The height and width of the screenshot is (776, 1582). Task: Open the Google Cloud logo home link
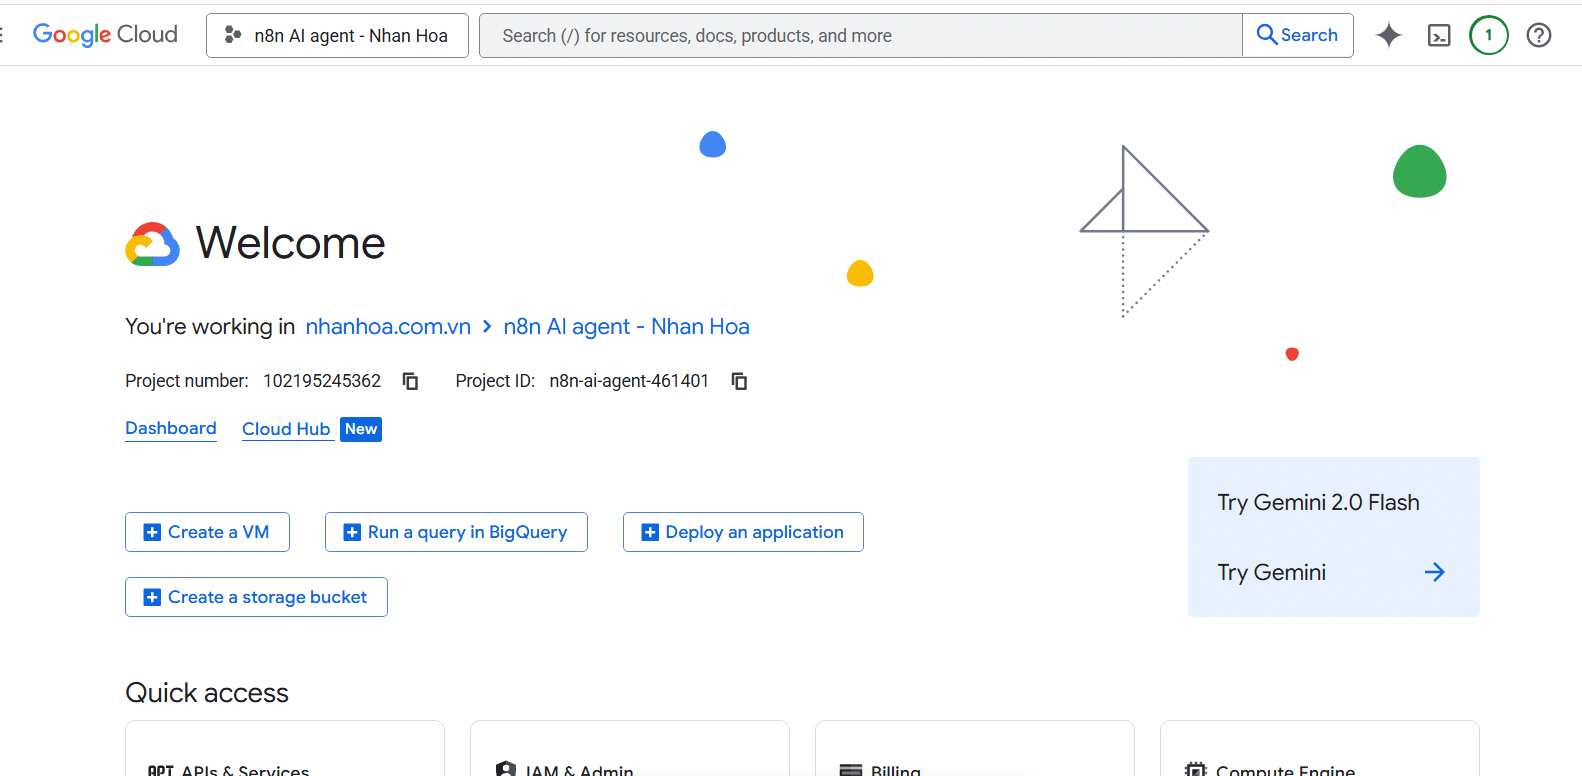pos(105,35)
